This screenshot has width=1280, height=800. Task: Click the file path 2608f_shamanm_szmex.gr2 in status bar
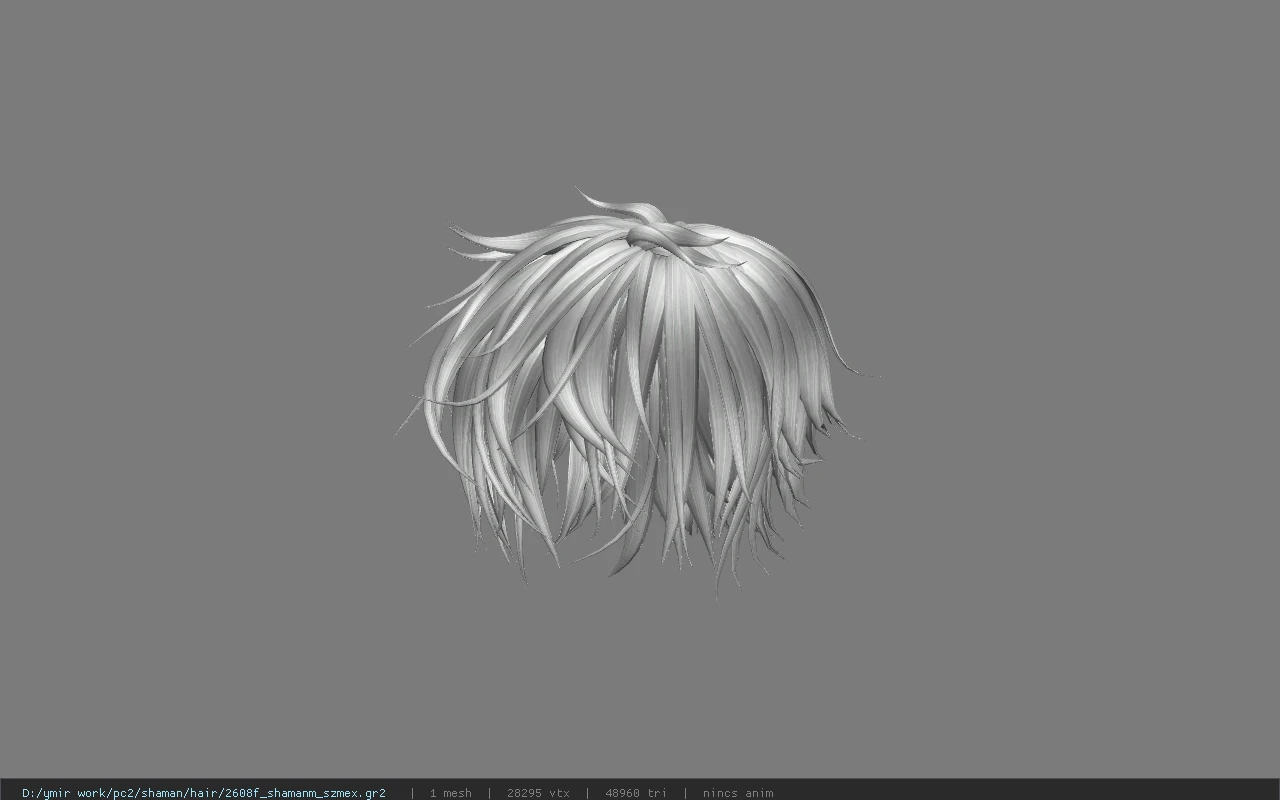204,793
